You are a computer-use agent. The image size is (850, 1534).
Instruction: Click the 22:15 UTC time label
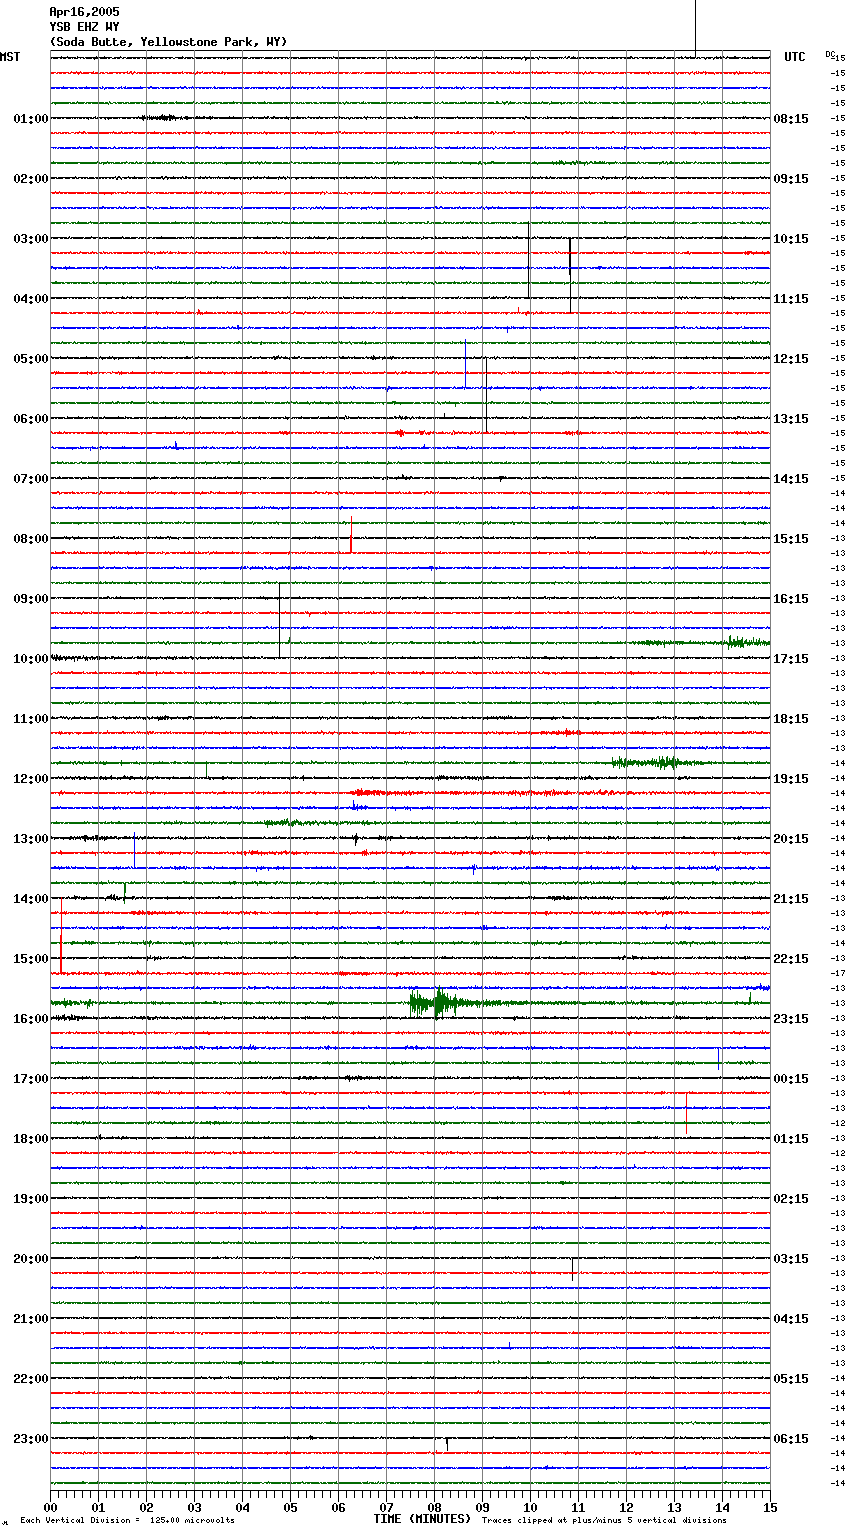(791, 959)
